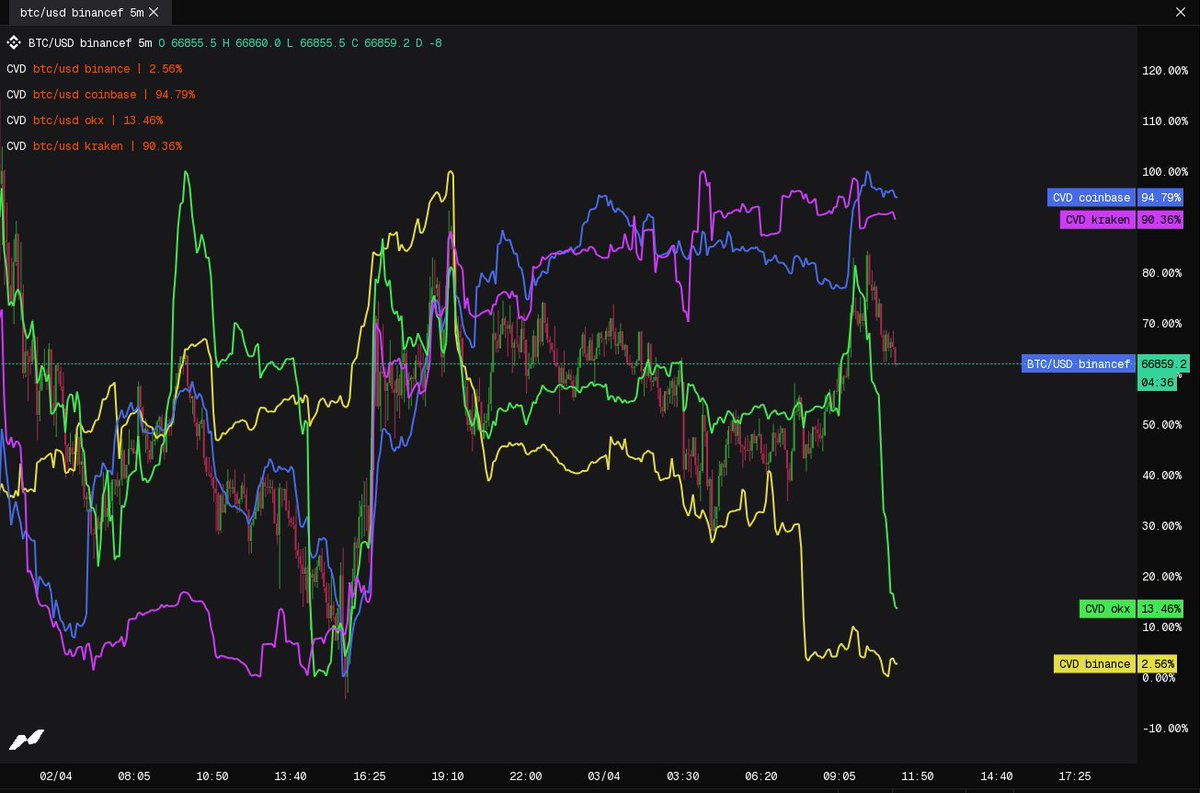Click the -10.00% axis label
The width and height of the screenshot is (1200, 793).
coord(1164,728)
